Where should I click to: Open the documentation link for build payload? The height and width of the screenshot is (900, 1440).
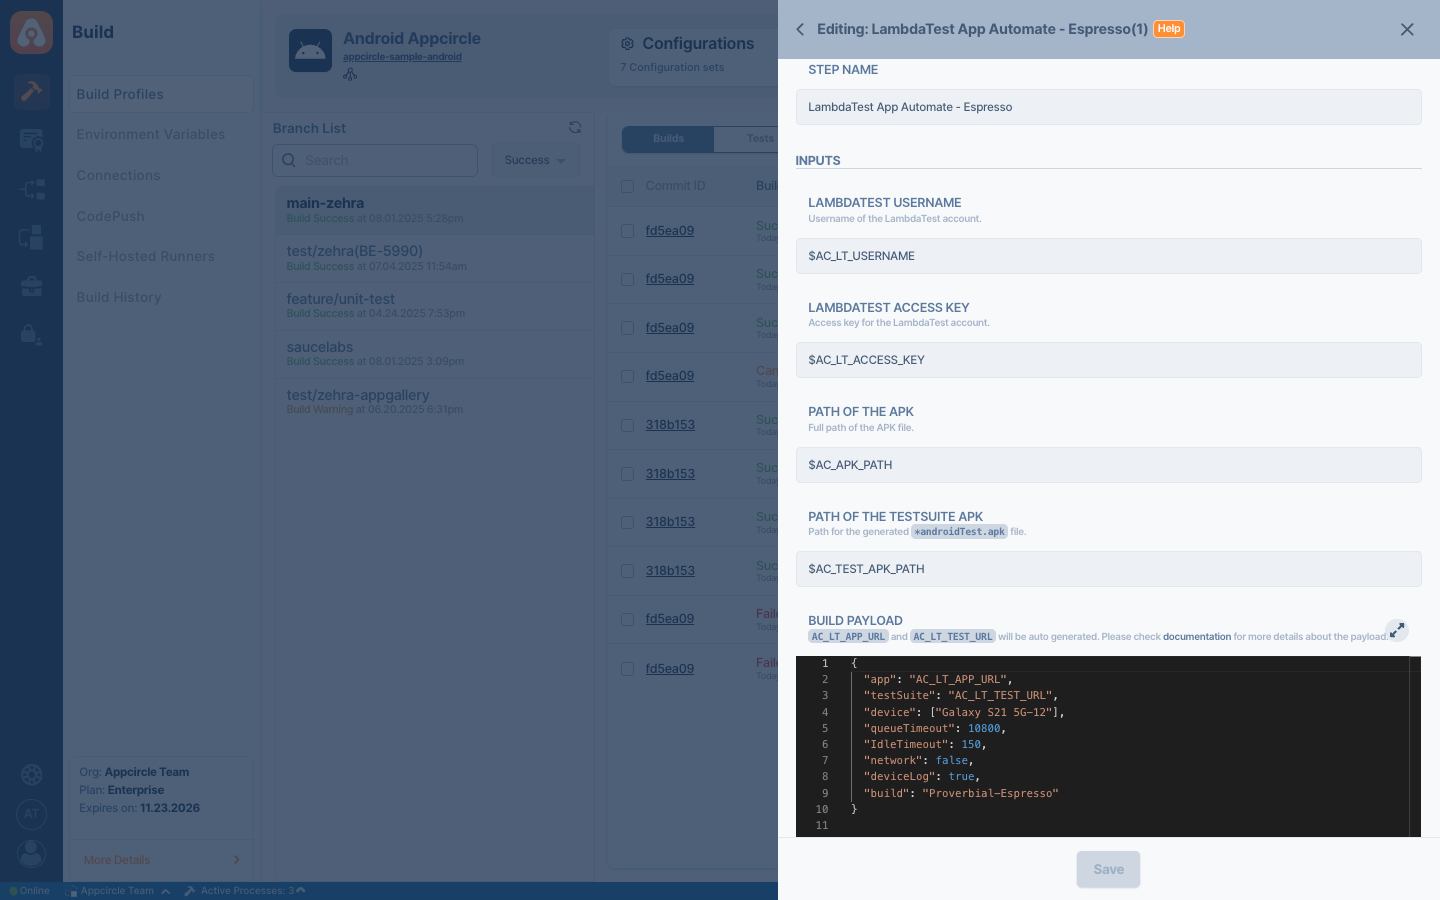point(1196,637)
